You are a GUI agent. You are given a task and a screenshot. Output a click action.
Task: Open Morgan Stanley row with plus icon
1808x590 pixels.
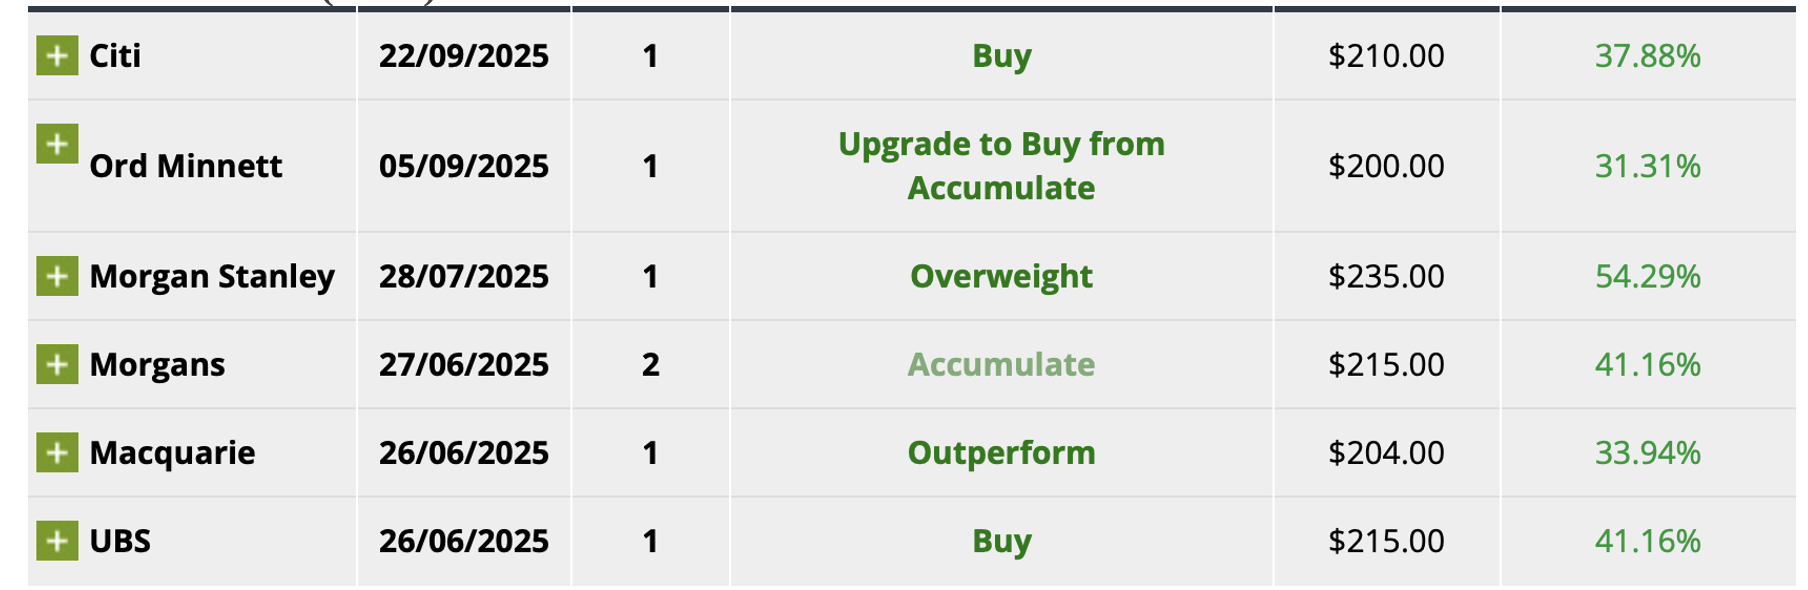point(57,276)
